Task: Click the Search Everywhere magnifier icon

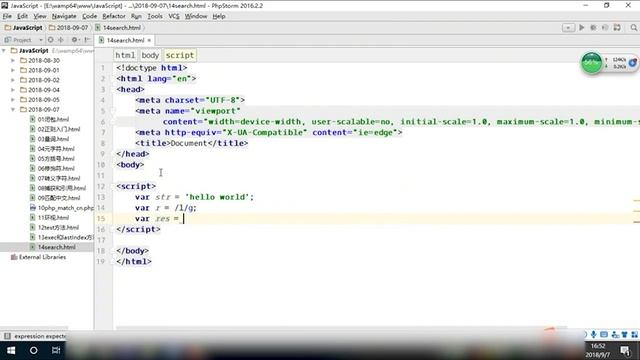Action: click(x=633, y=28)
